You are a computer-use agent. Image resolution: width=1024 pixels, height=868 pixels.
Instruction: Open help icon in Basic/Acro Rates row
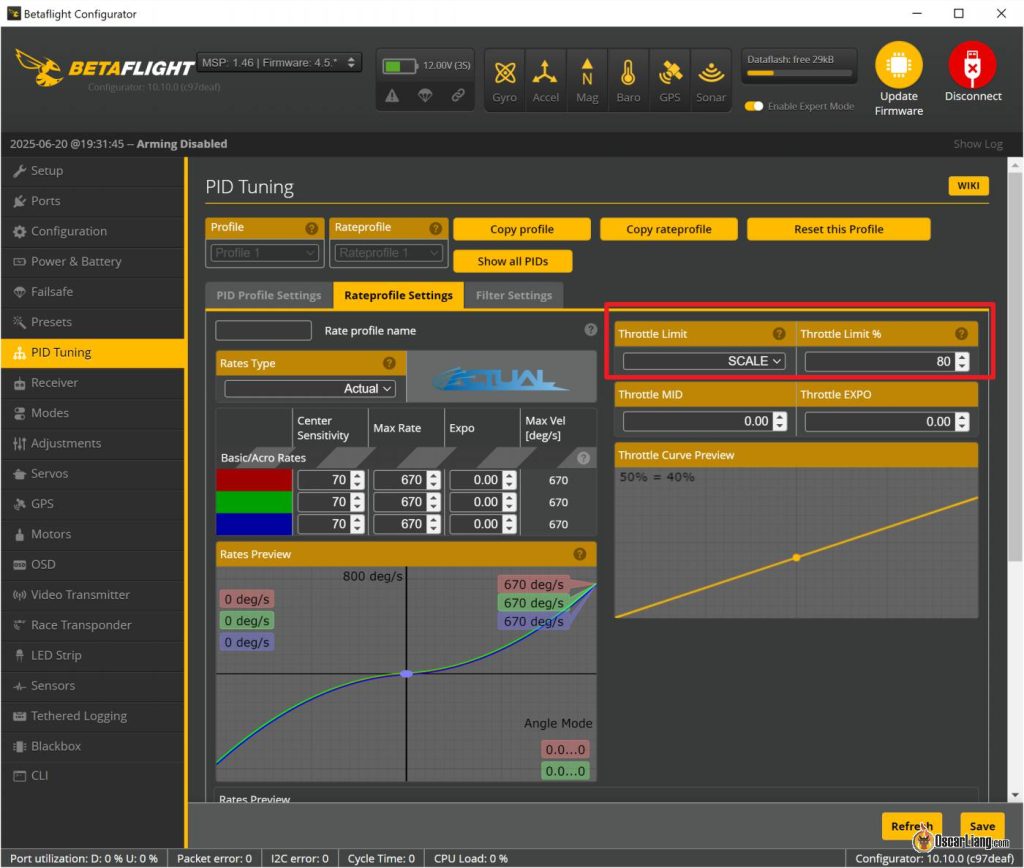(583, 458)
